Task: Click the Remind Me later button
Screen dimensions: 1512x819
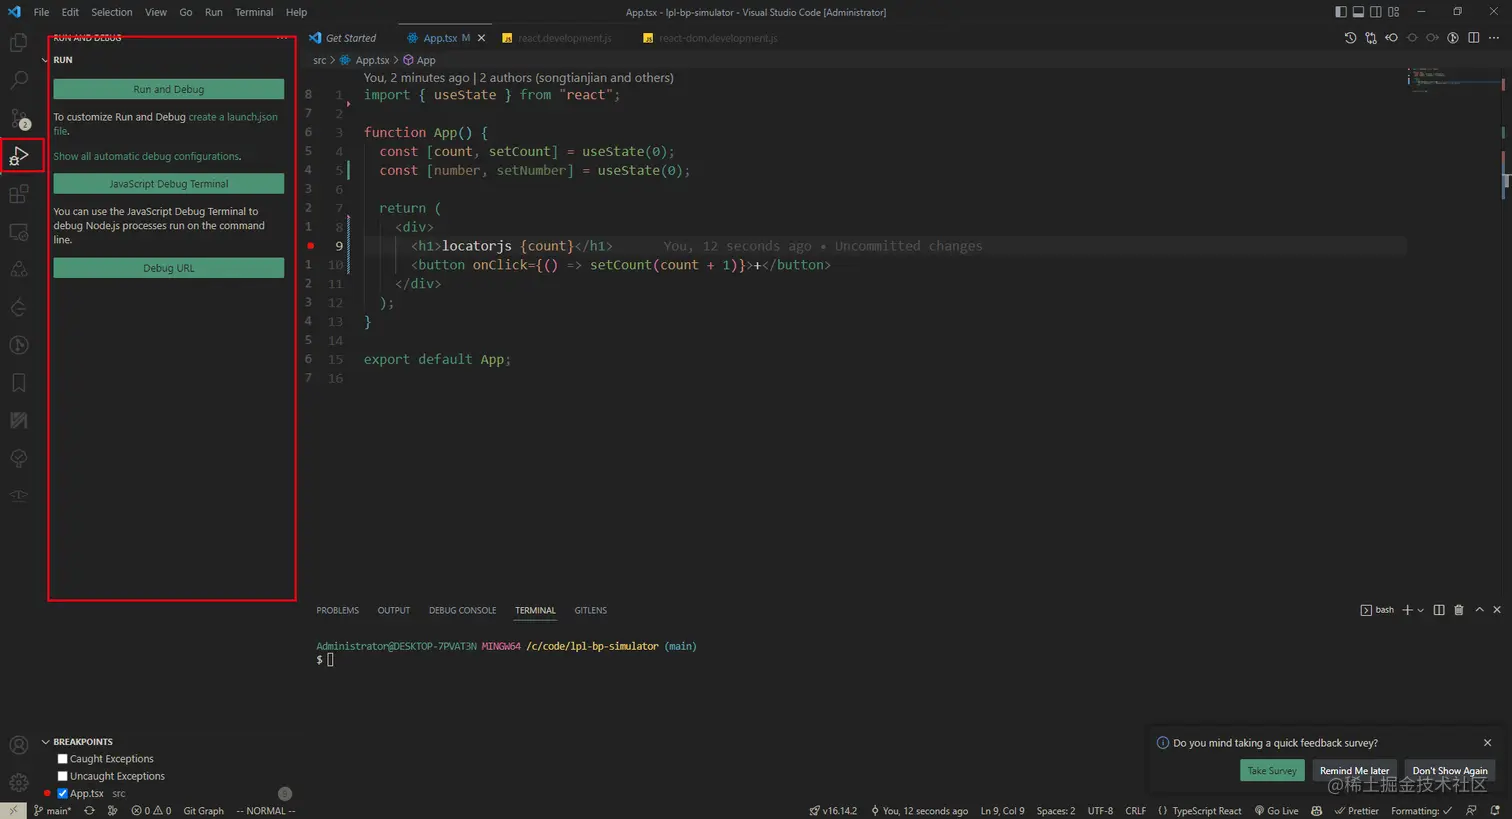Action: click(1354, 770)
